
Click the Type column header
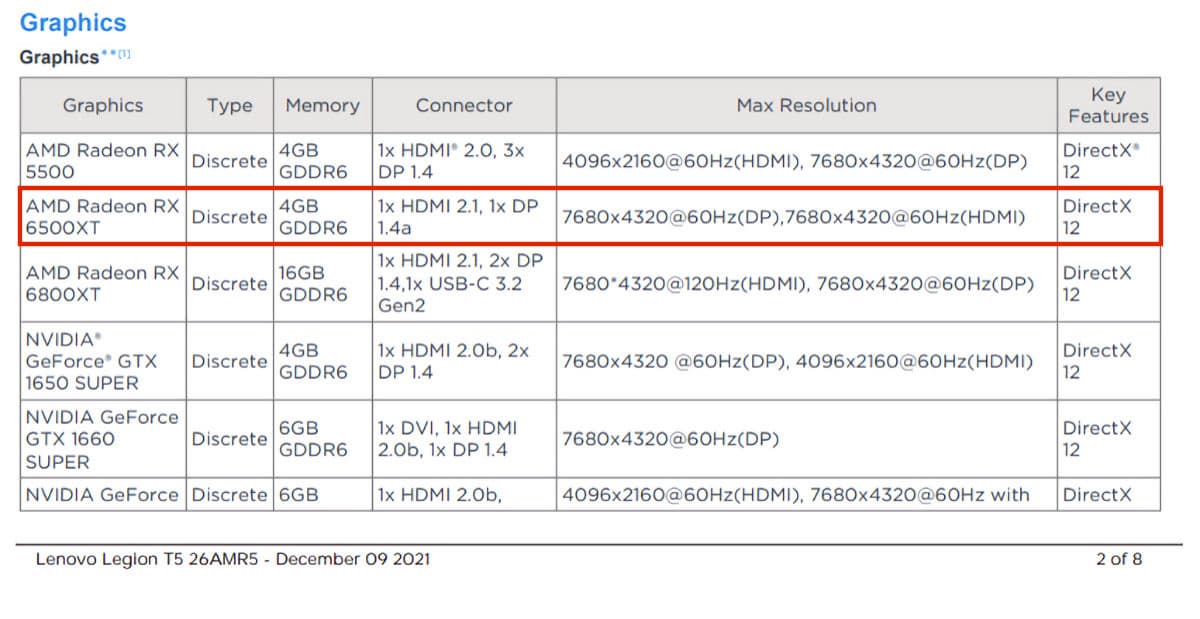[229, 105]
